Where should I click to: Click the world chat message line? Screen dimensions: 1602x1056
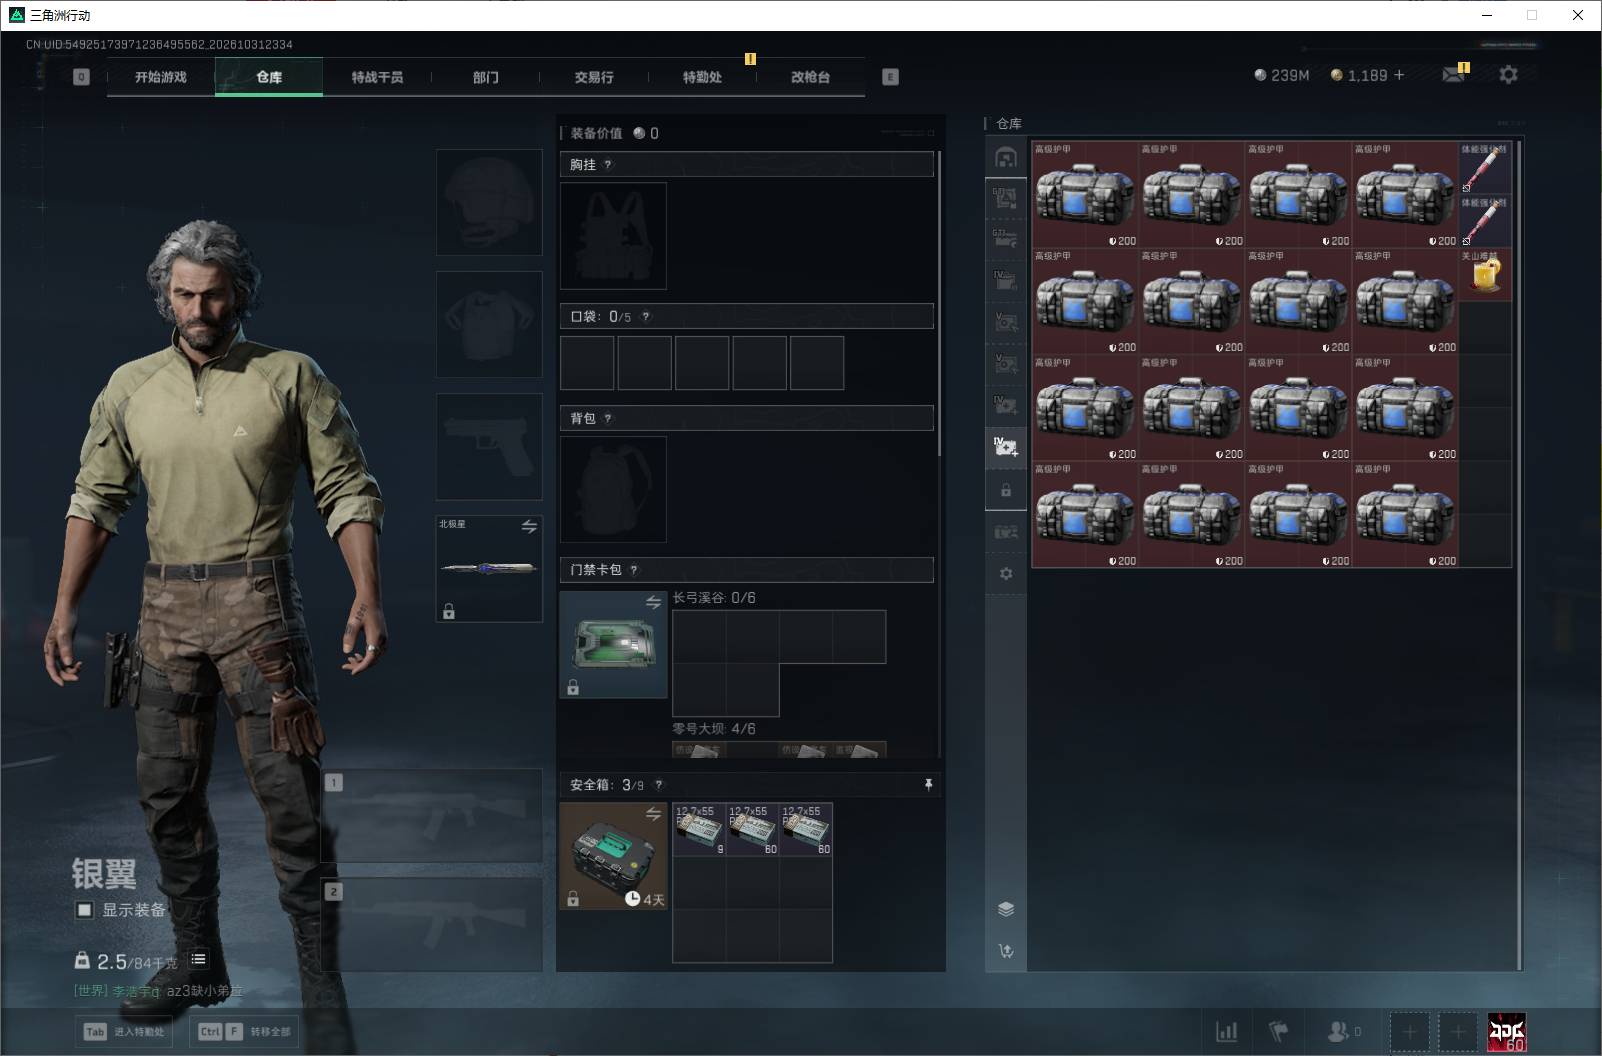158,991
